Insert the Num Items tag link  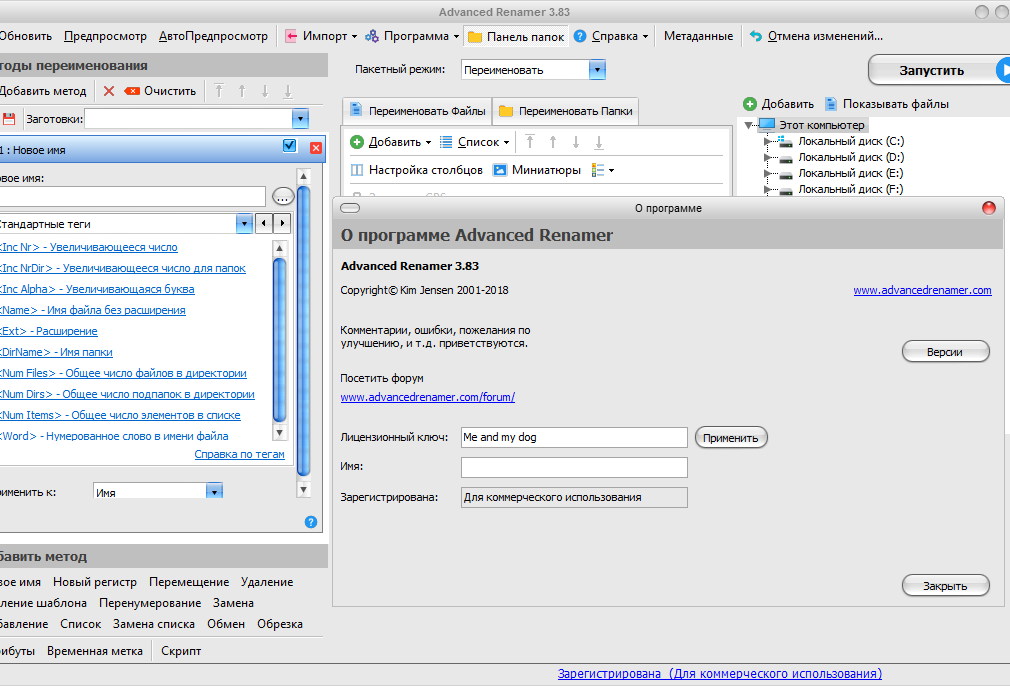120,415
